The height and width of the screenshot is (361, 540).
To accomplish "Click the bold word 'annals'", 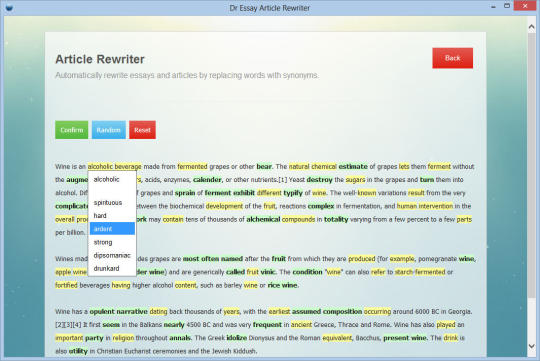I will (180, 338).
